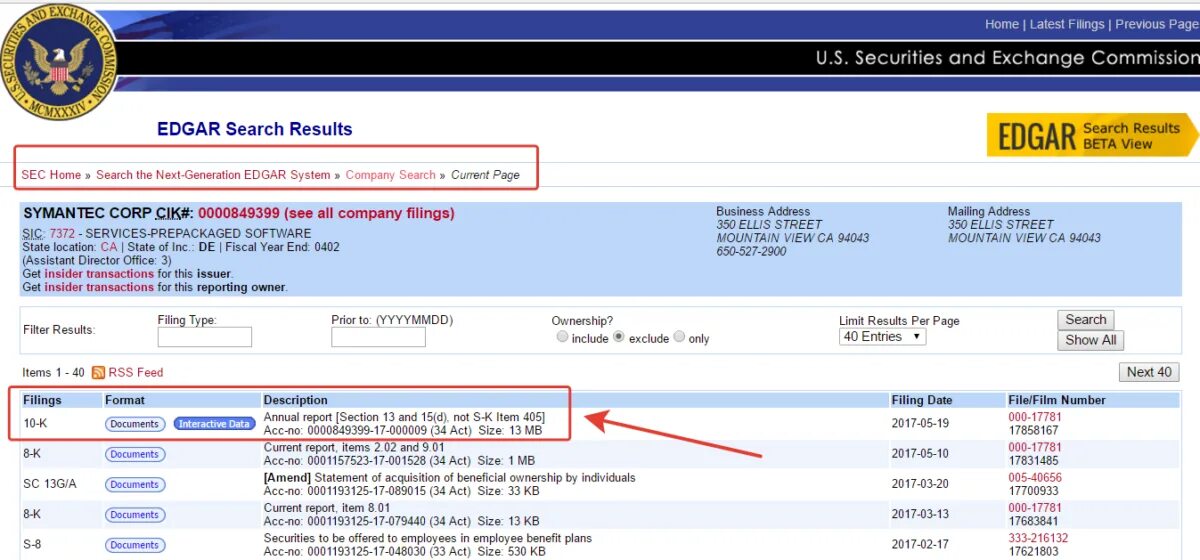The height and width of the screenshot is (560, 1200).
Task: Click the Description column header
Action: [x=296, y=400]
